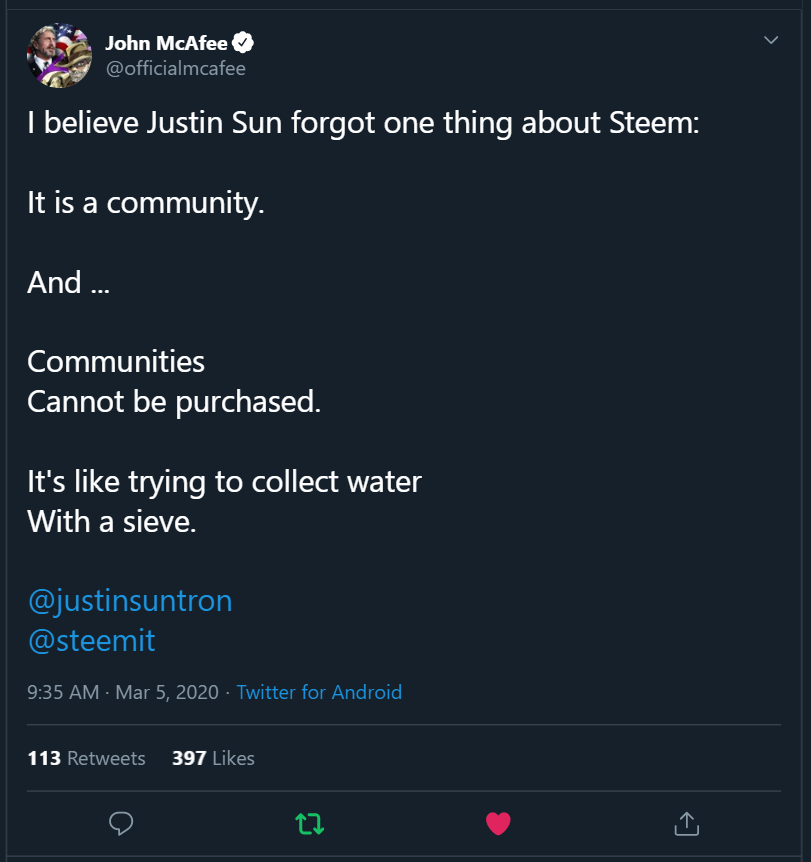Undo the retweet with the green arrows icon
The image size is (811, 862).
pyautogui.click(x=309, y=823)
